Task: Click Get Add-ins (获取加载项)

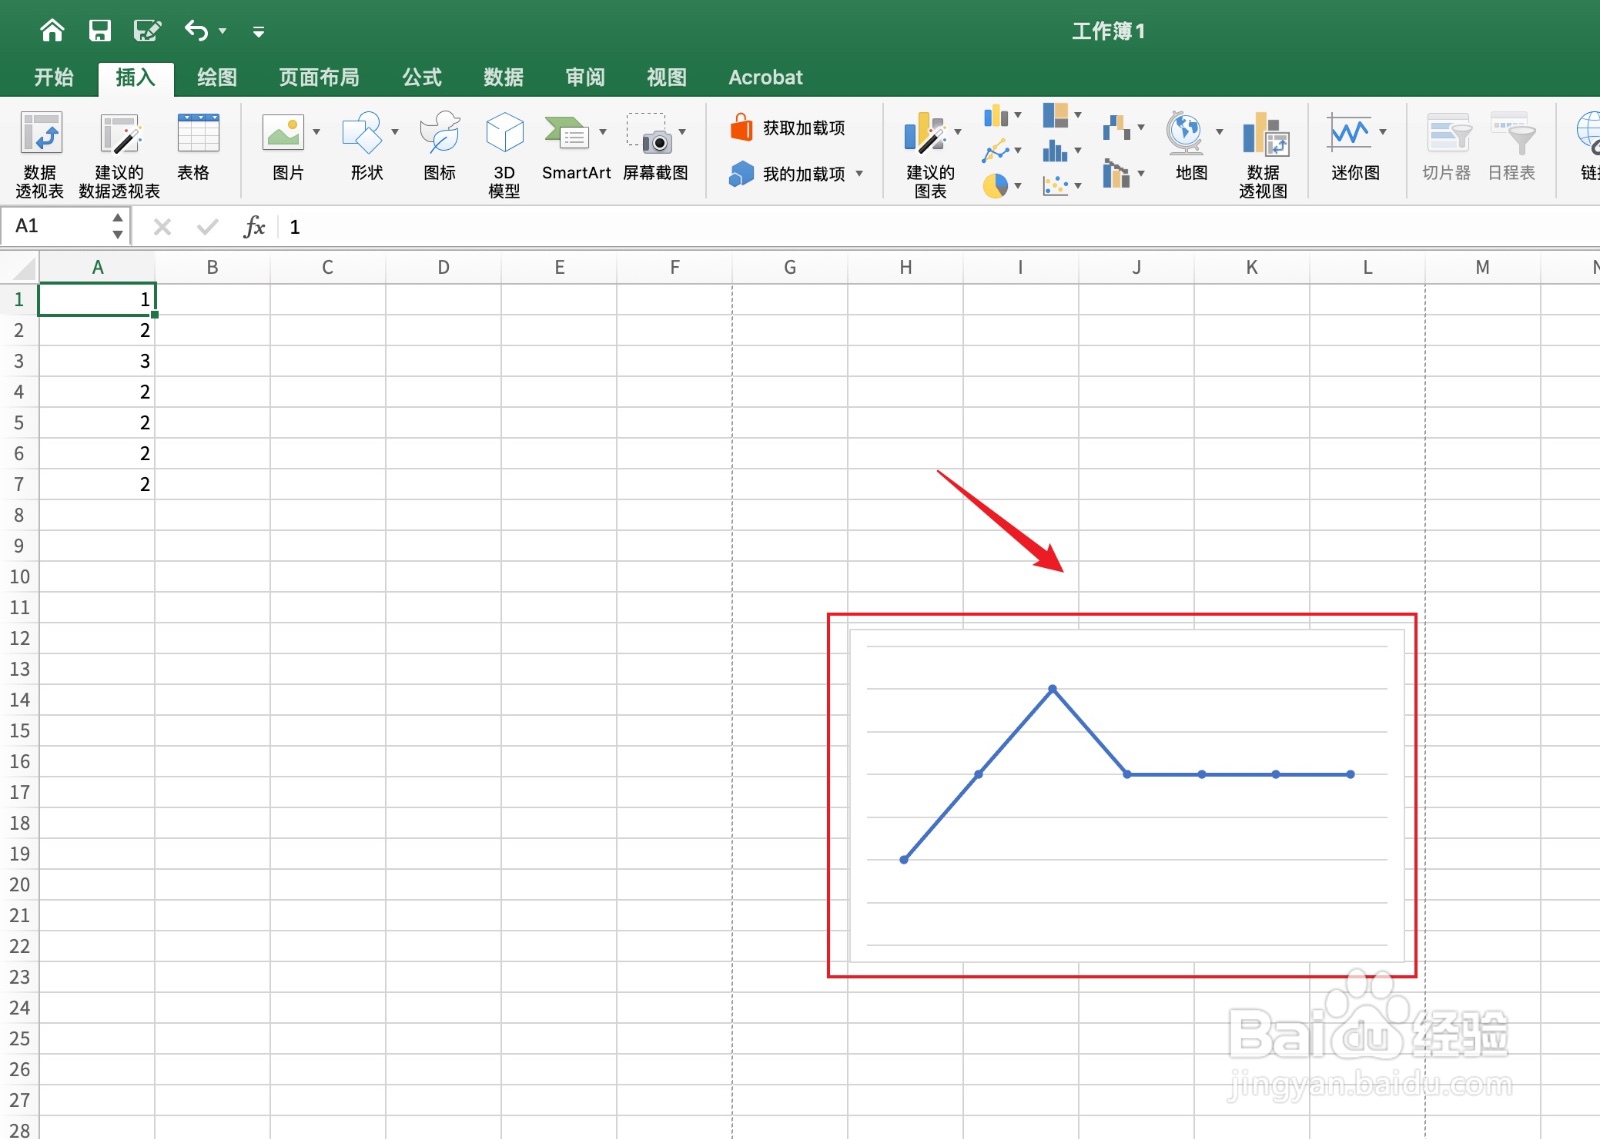Action: click(x=788, y=128)
